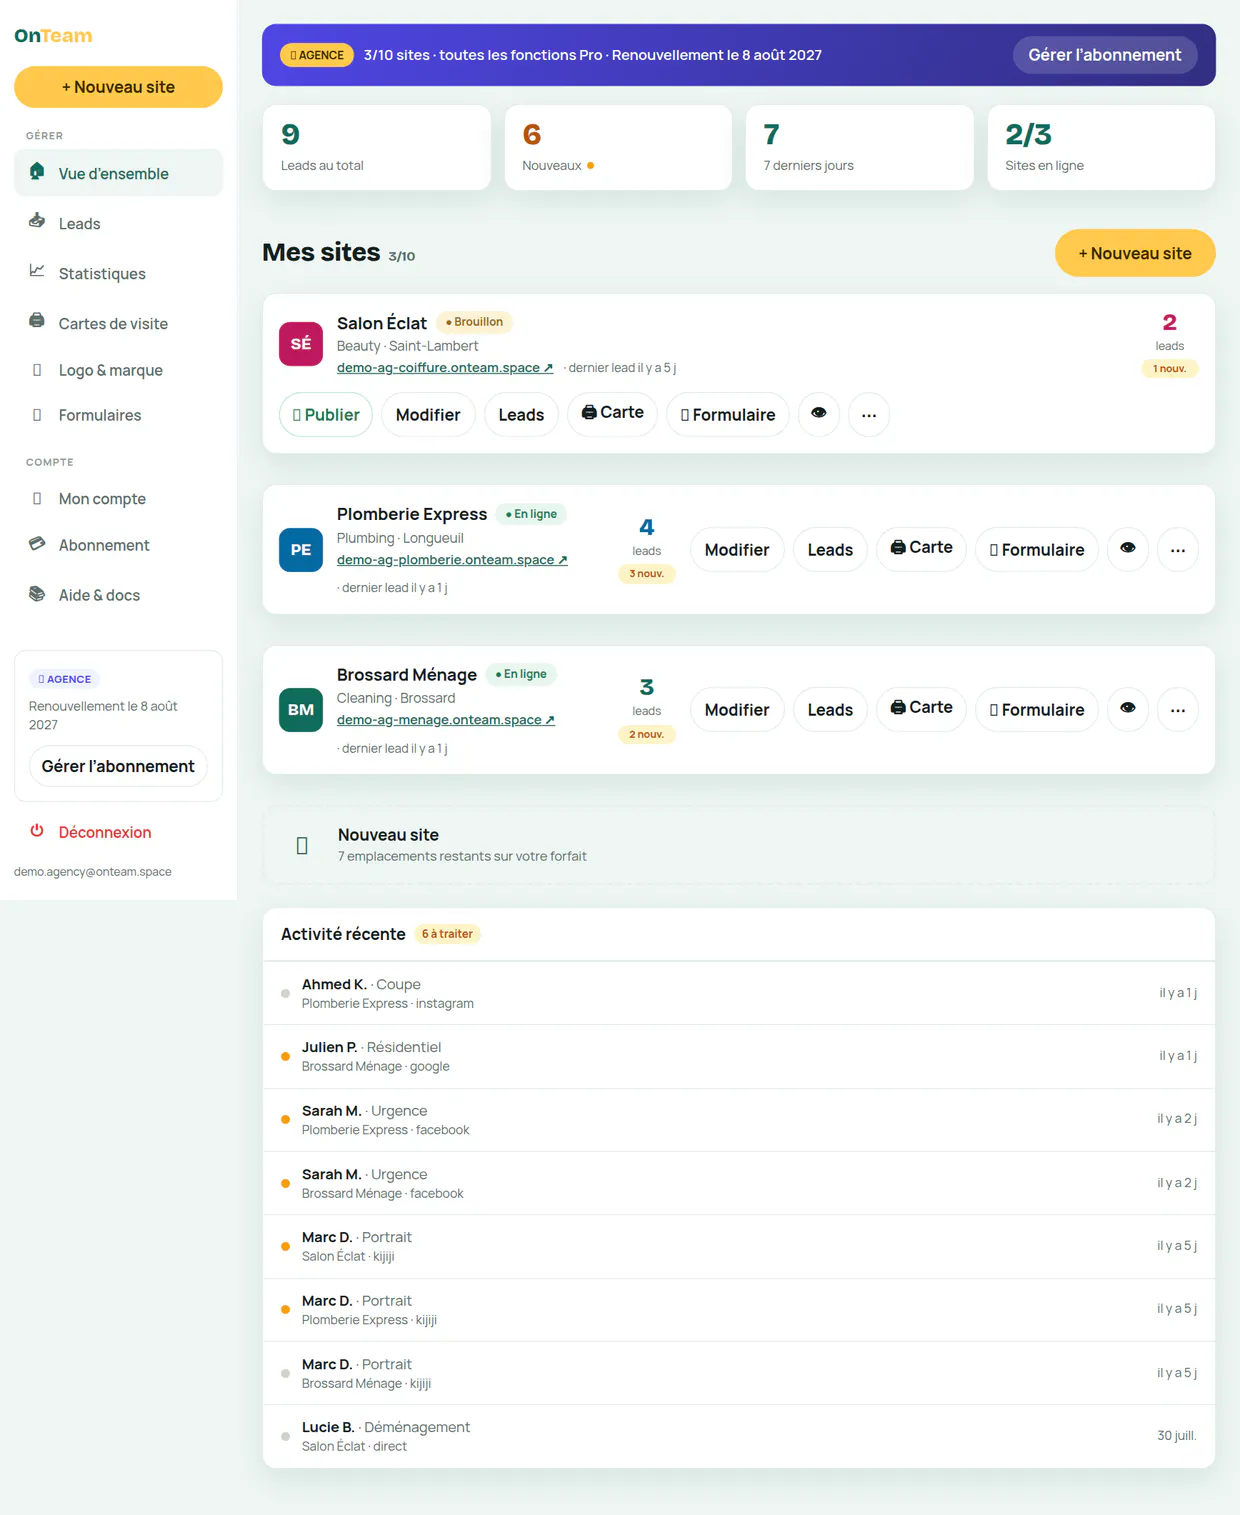1240x1515 pixels.
Task: Open Statistiques in the sidebar
Action: pyautogui.click(x=118, y=273)
